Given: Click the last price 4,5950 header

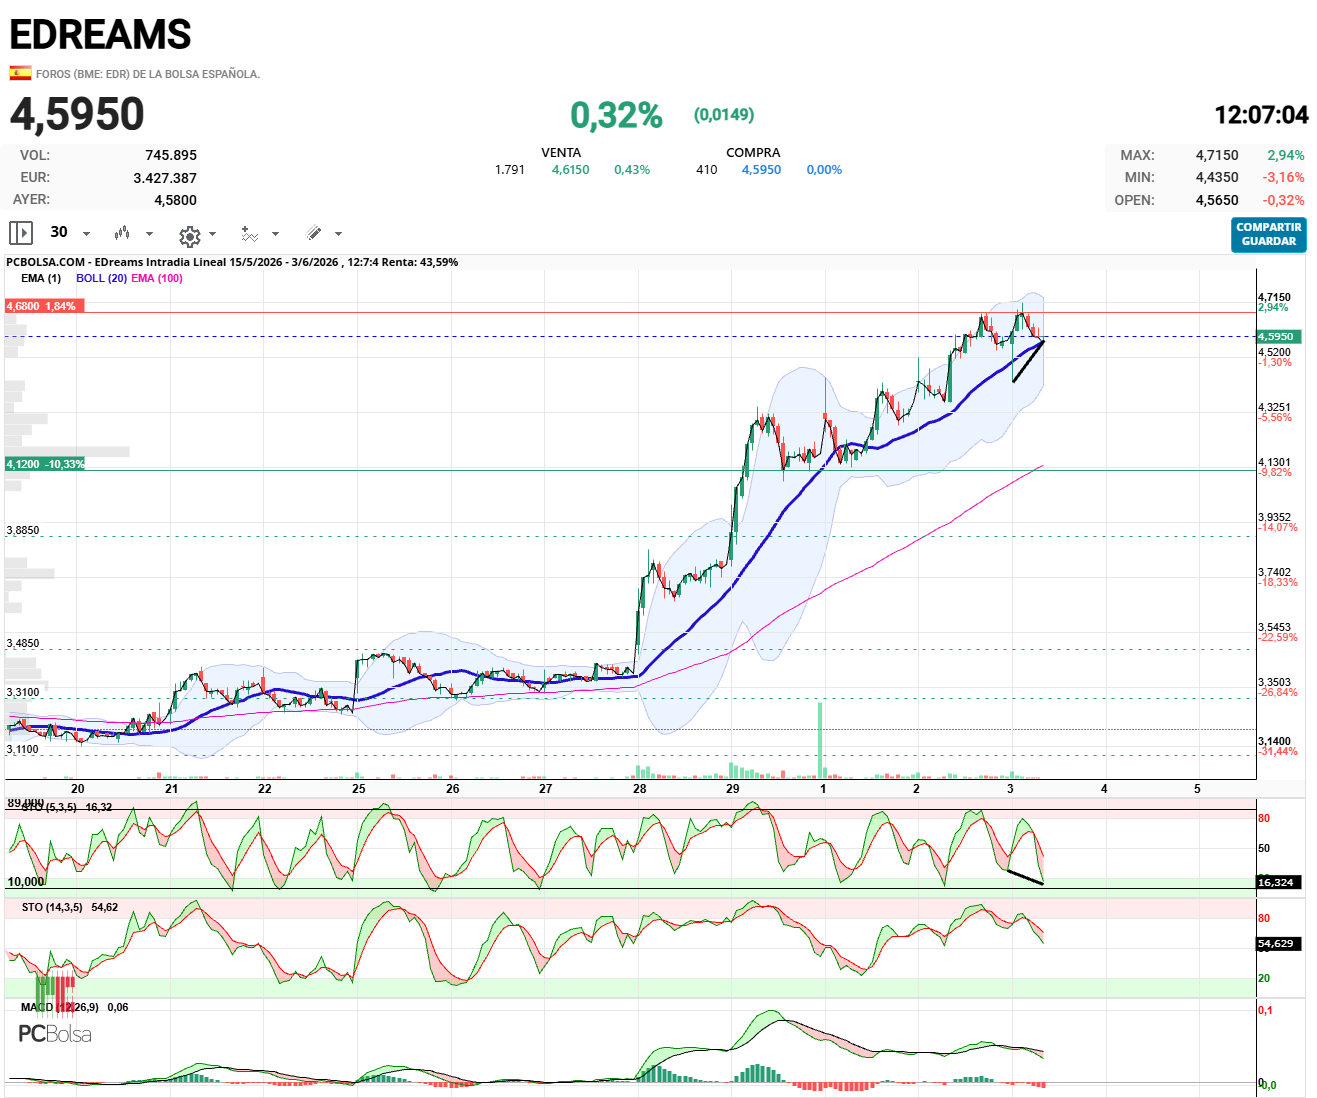Looking at the screenshot, I should tap(77, 114).
